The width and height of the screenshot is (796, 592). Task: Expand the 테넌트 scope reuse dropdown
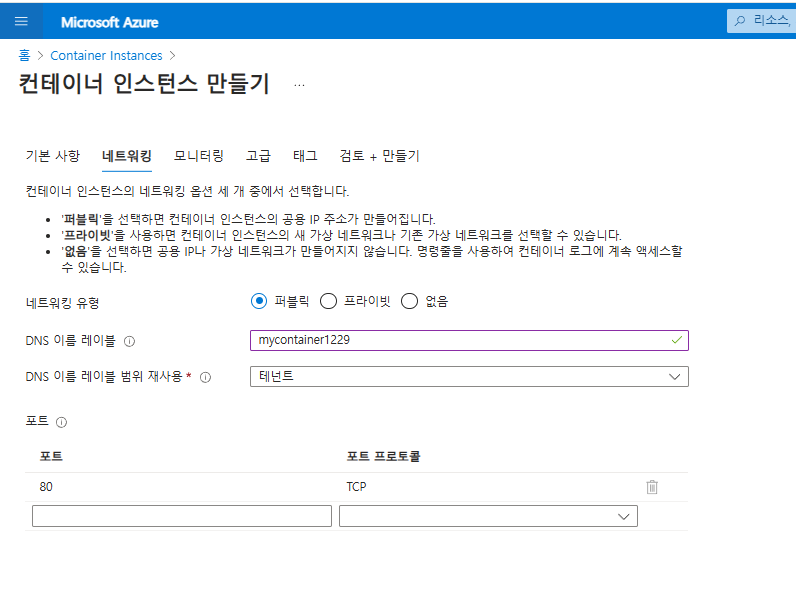(469, 377)
